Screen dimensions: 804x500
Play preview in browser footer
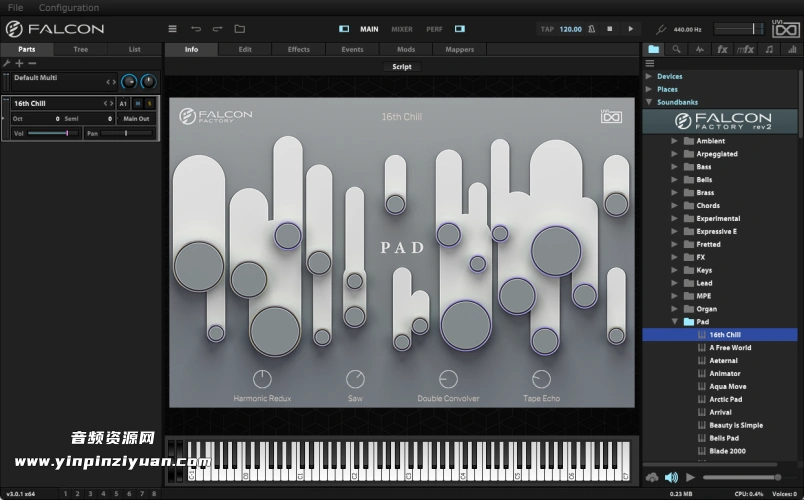691,477
